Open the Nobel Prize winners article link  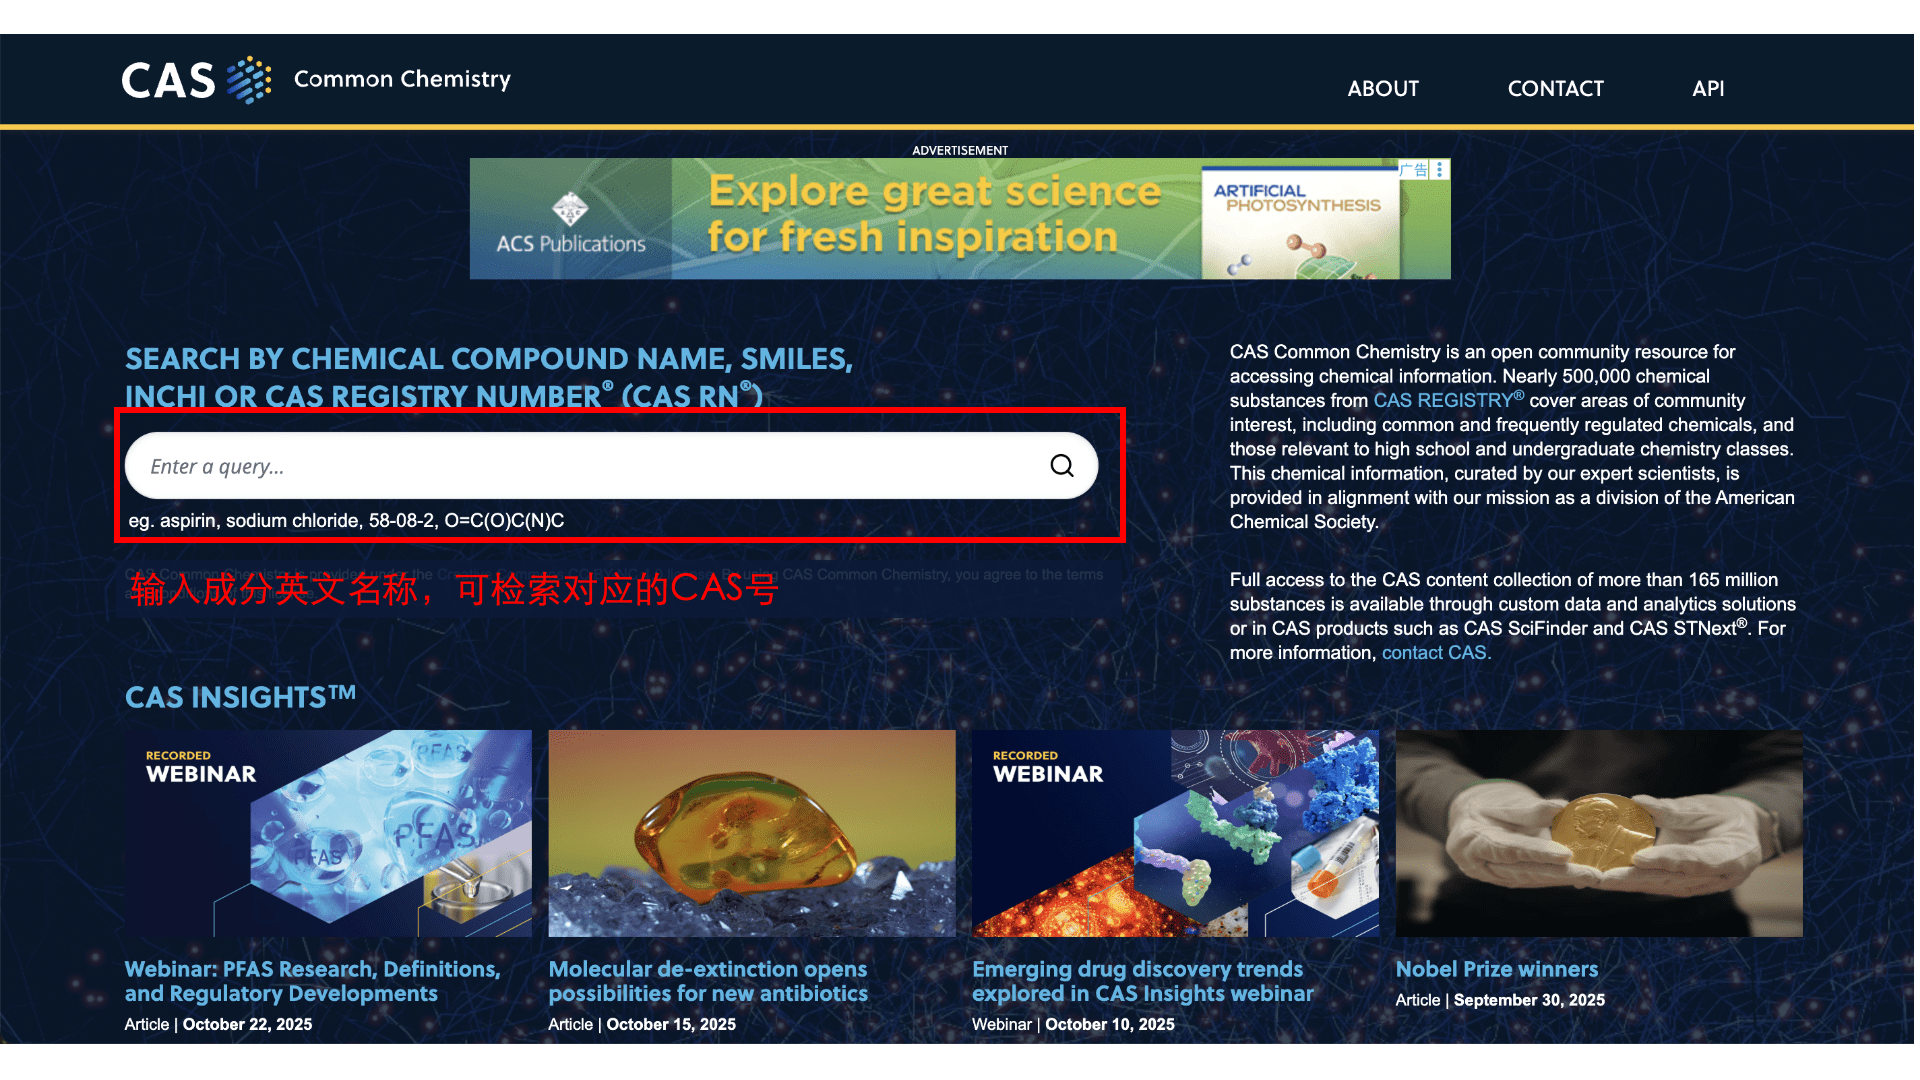click(1497, 969)
